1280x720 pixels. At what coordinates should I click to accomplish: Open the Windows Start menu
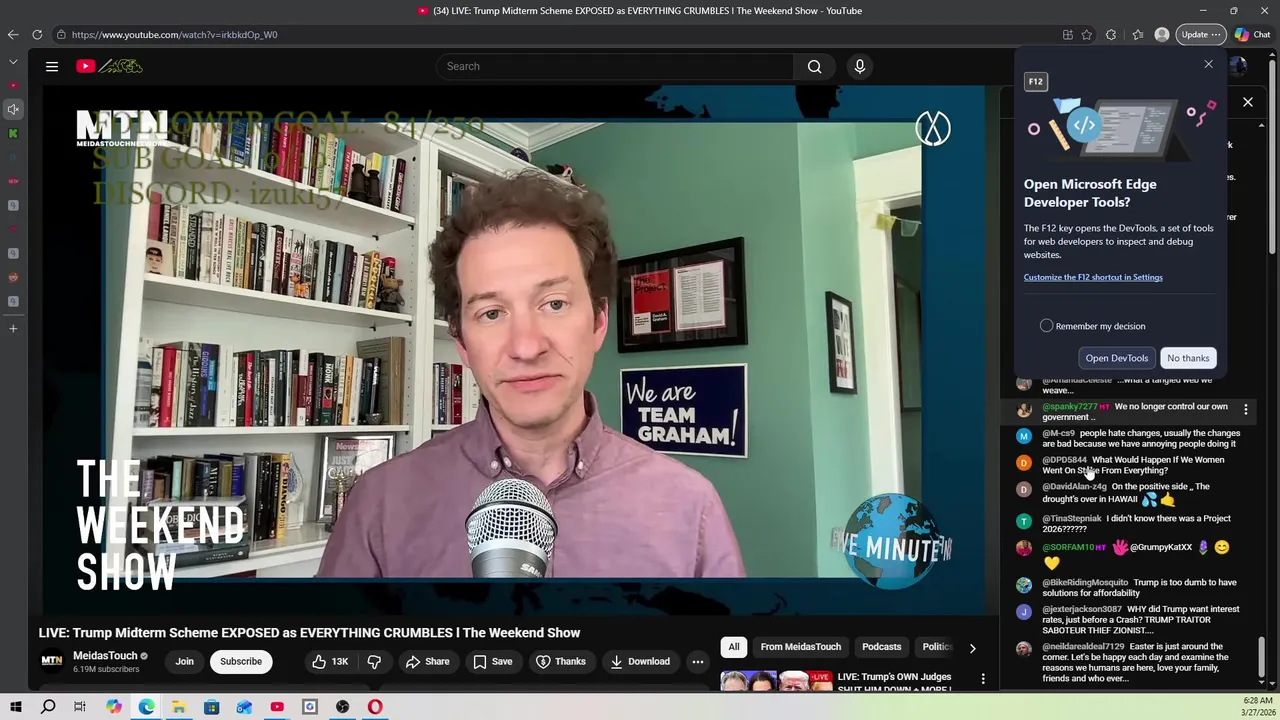point(16,707)
